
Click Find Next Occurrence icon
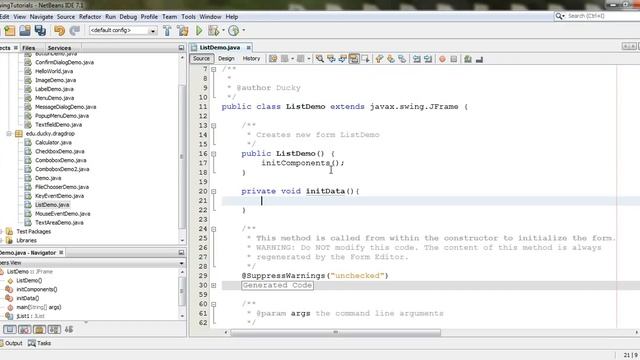click(342, 59)
